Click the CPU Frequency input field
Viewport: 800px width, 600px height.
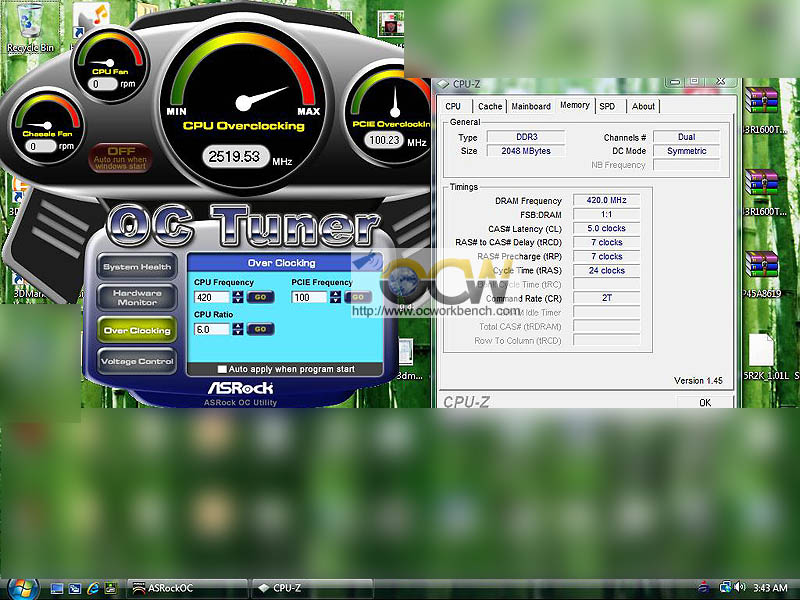click(x=212, y=297)
